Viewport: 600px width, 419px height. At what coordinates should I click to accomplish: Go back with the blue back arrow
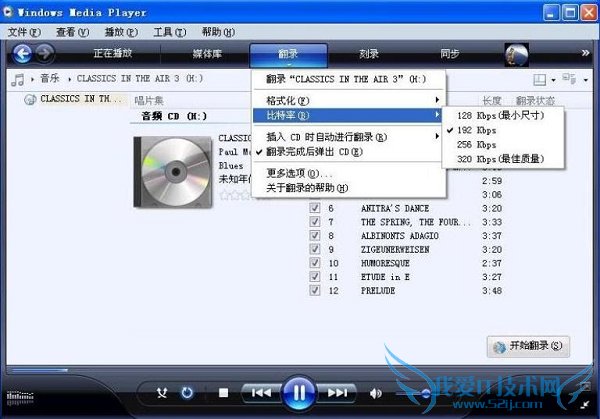pyautogui.click(x=22, y=54)
